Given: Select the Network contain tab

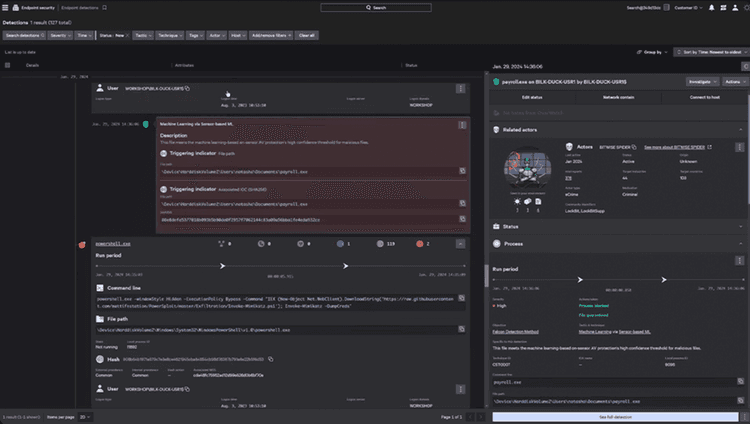Looking at the screenshot, I should point(618,97).
